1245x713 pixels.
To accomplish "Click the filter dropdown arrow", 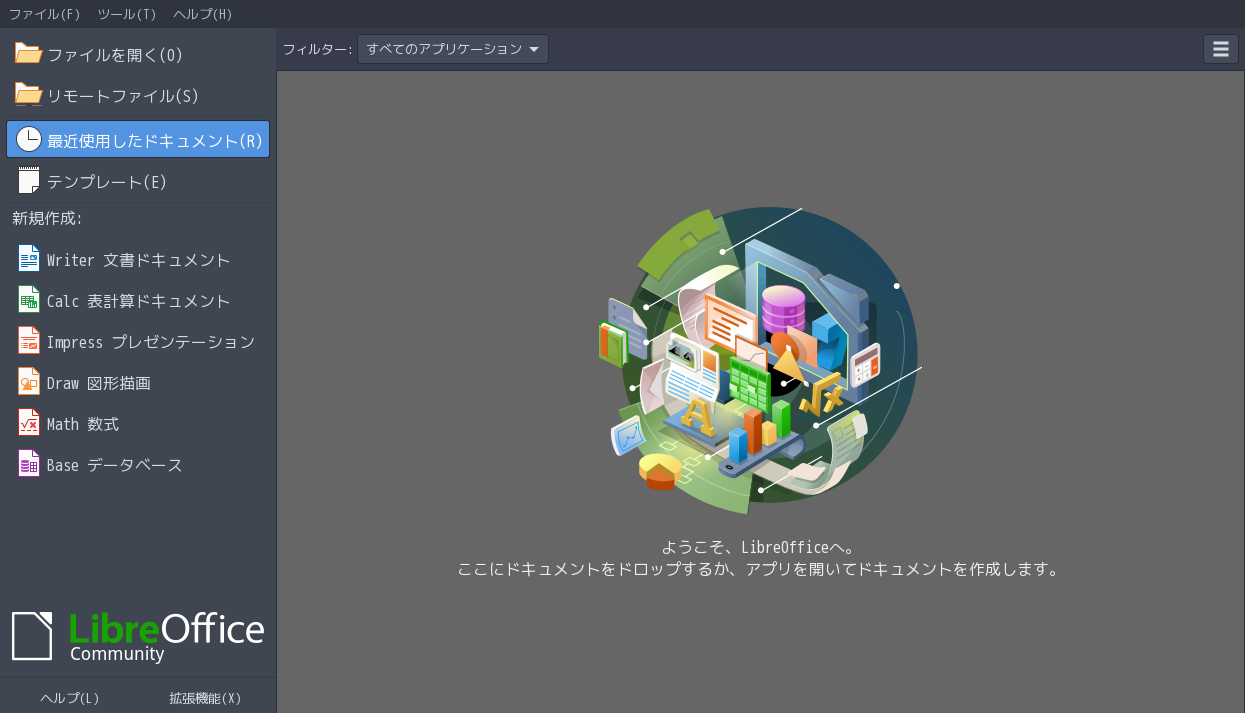I will click(x=536, y=47).
